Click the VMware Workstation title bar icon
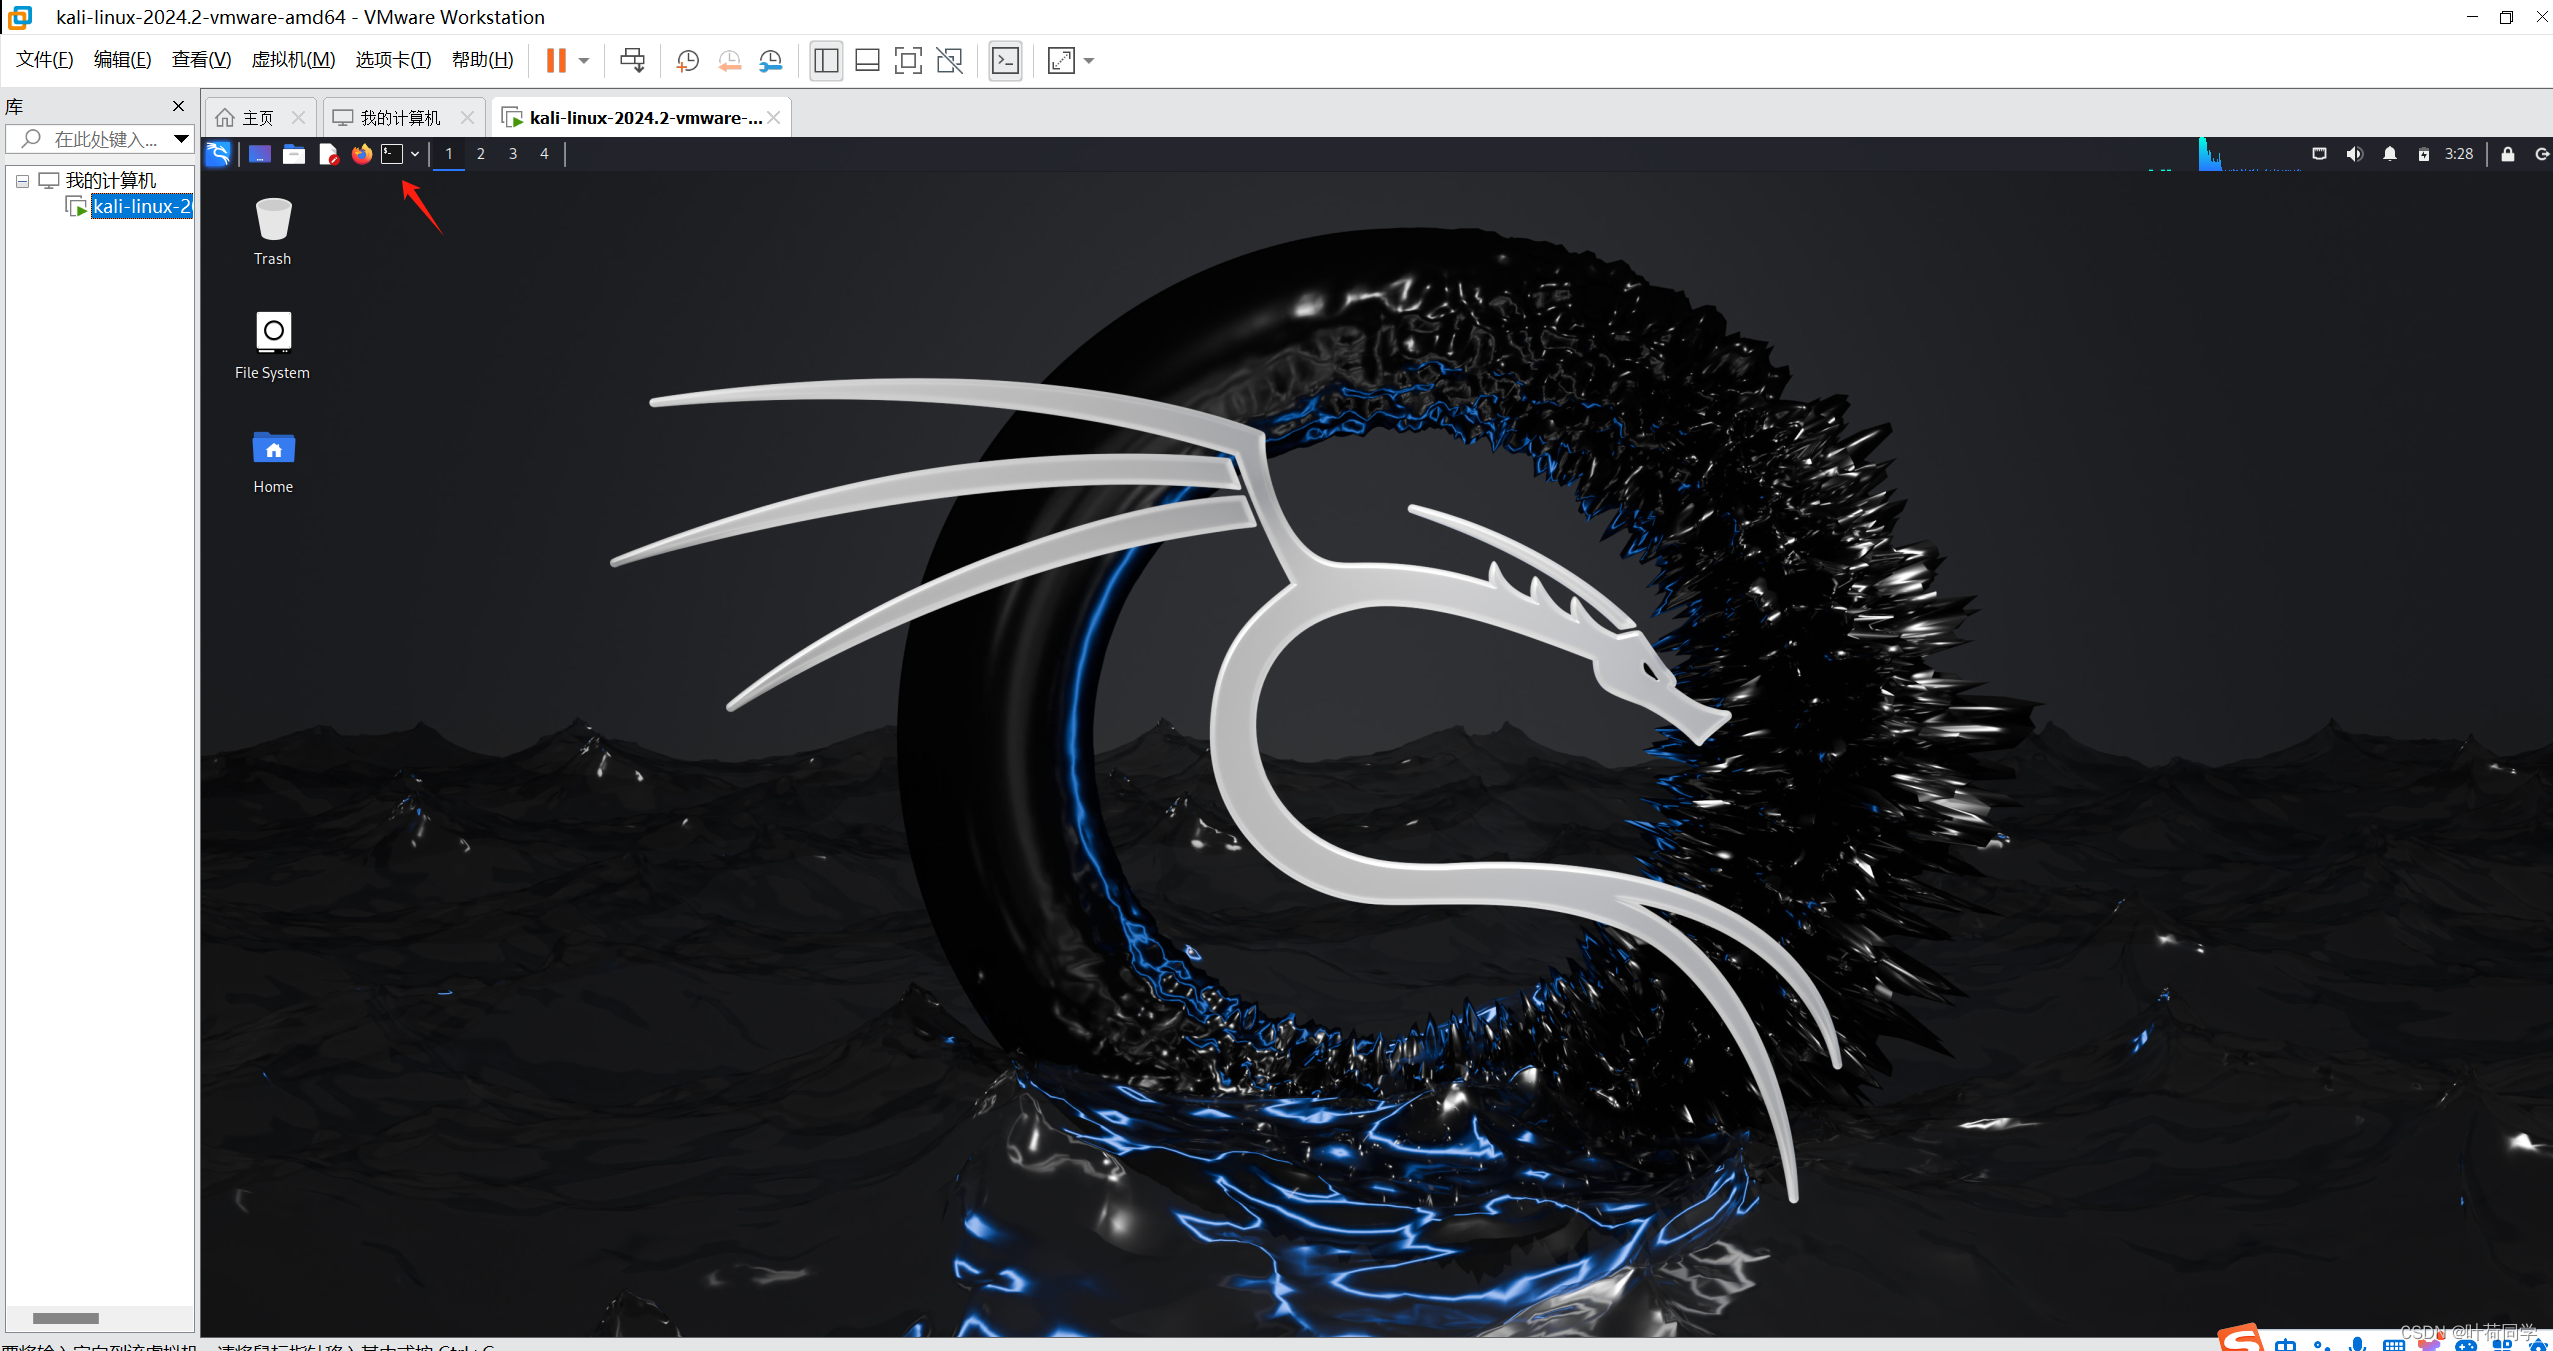 19,17
